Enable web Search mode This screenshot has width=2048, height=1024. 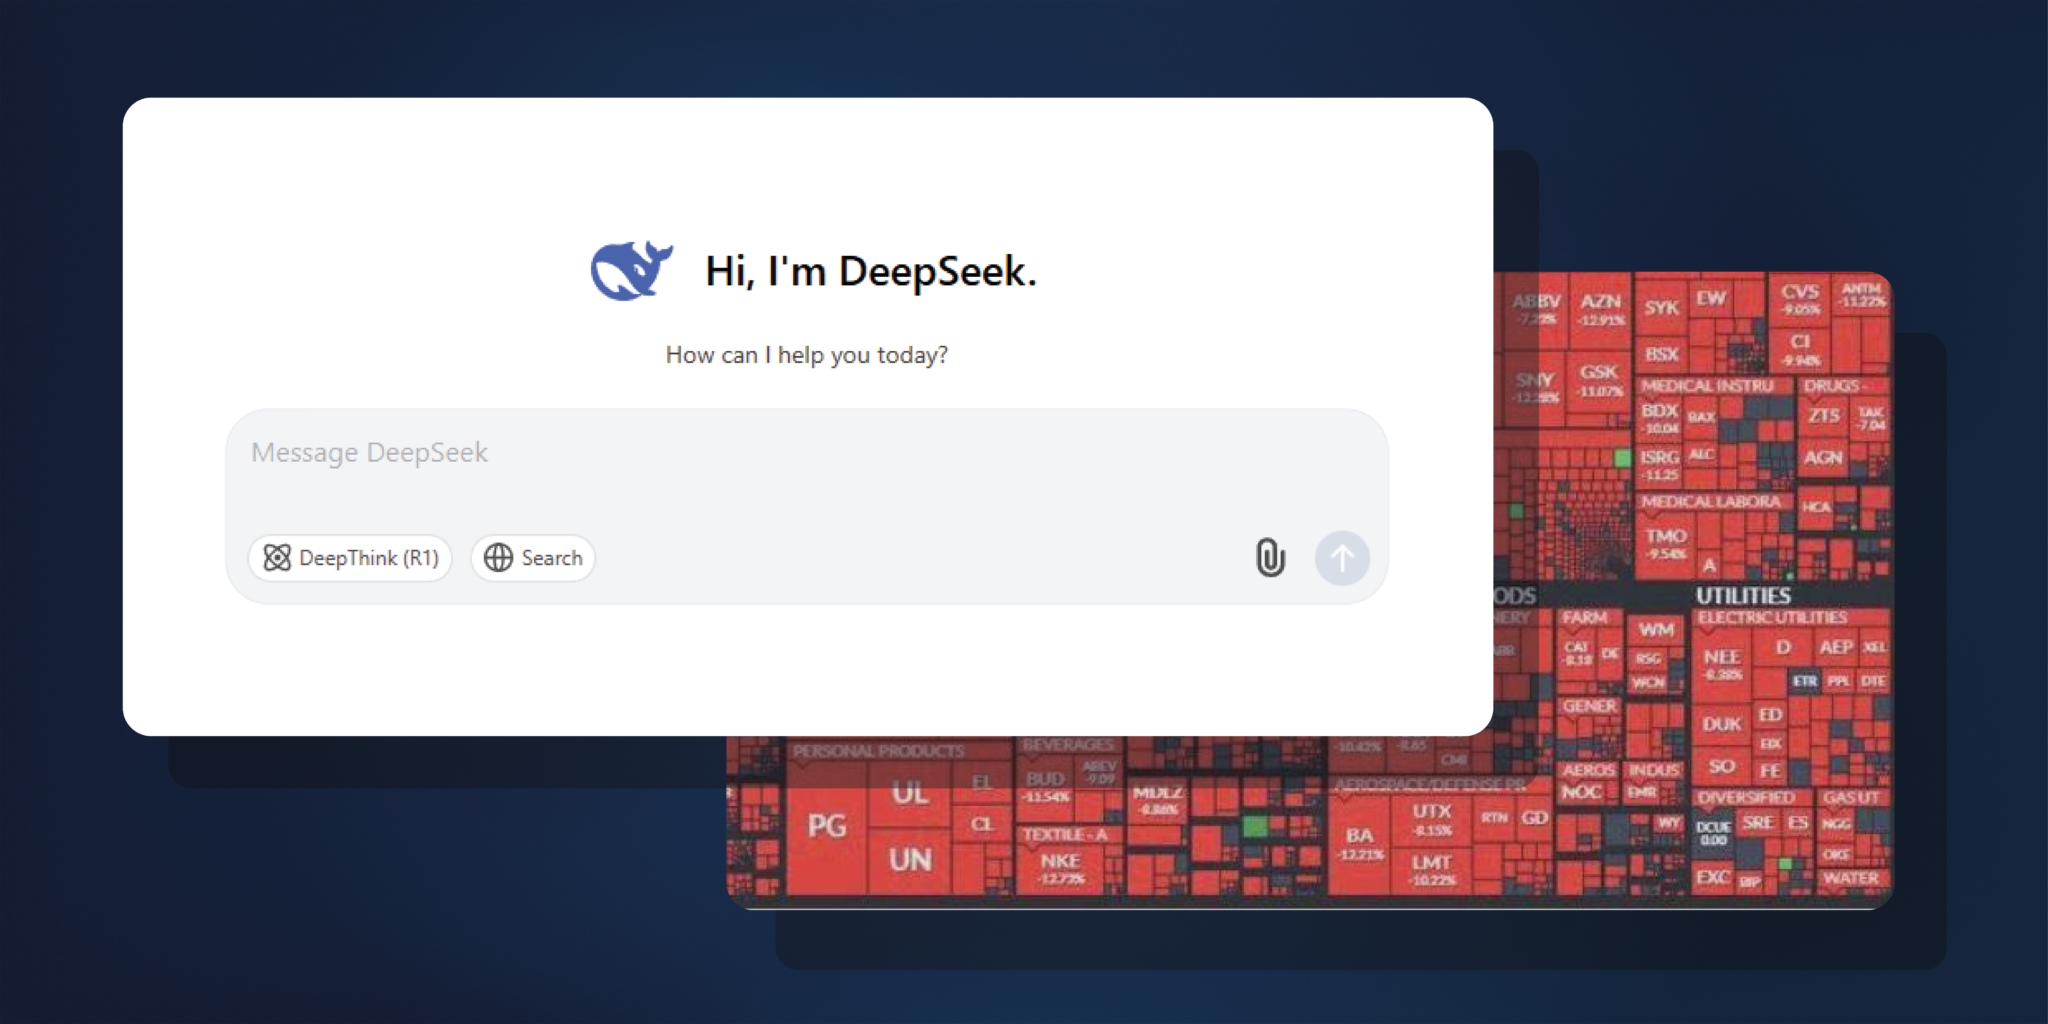tap(532, 558)
